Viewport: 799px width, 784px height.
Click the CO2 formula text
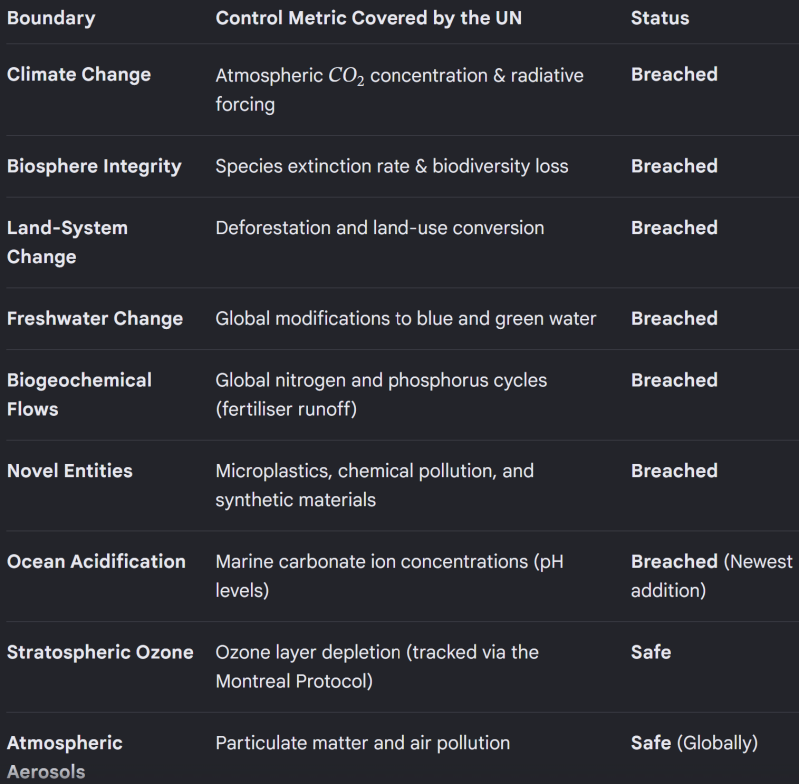[x=346, y=76]
